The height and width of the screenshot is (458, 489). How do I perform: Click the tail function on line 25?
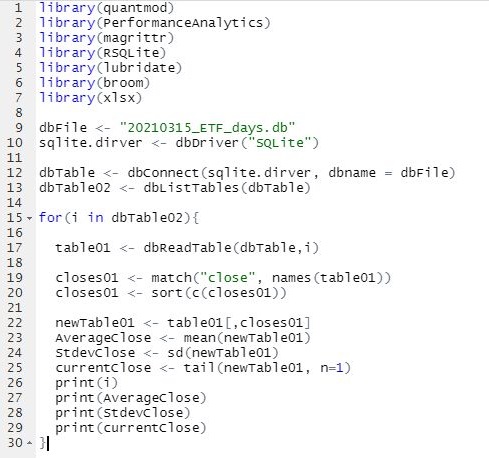[199, 368]
